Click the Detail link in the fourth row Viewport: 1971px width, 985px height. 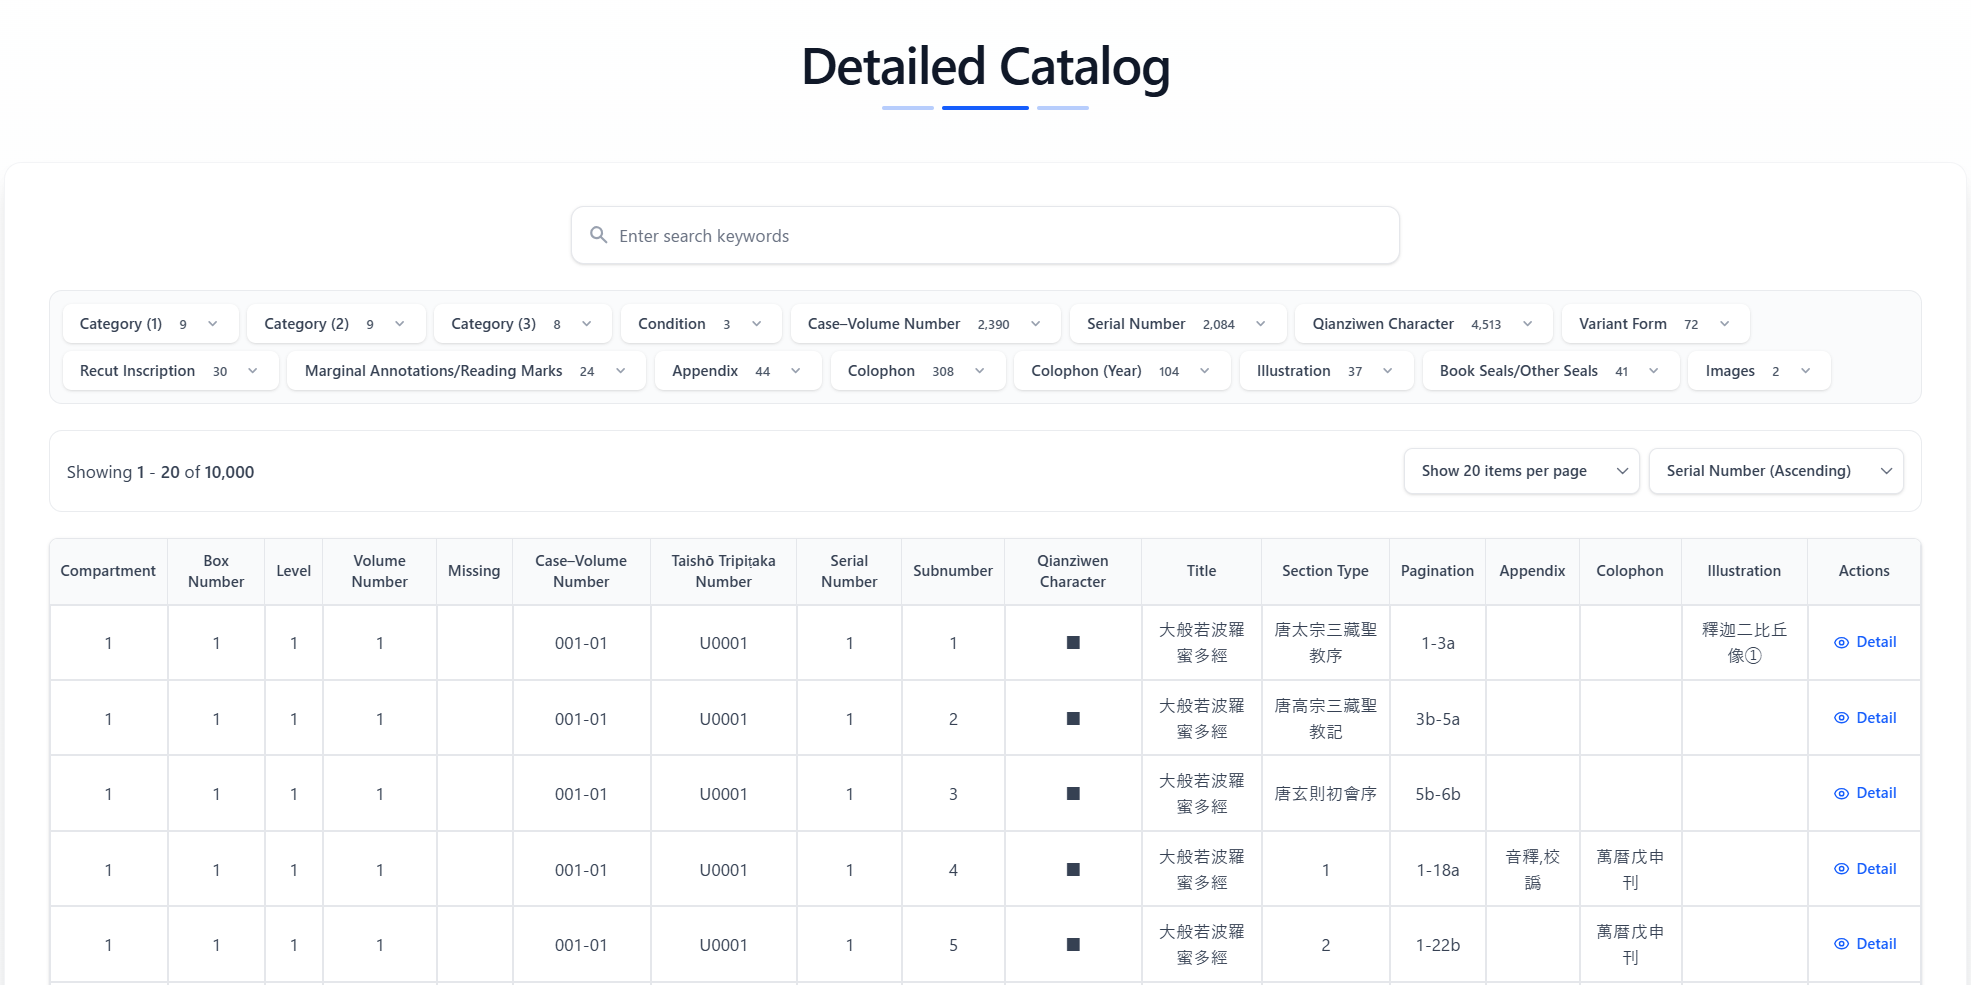pos(1876,868)
